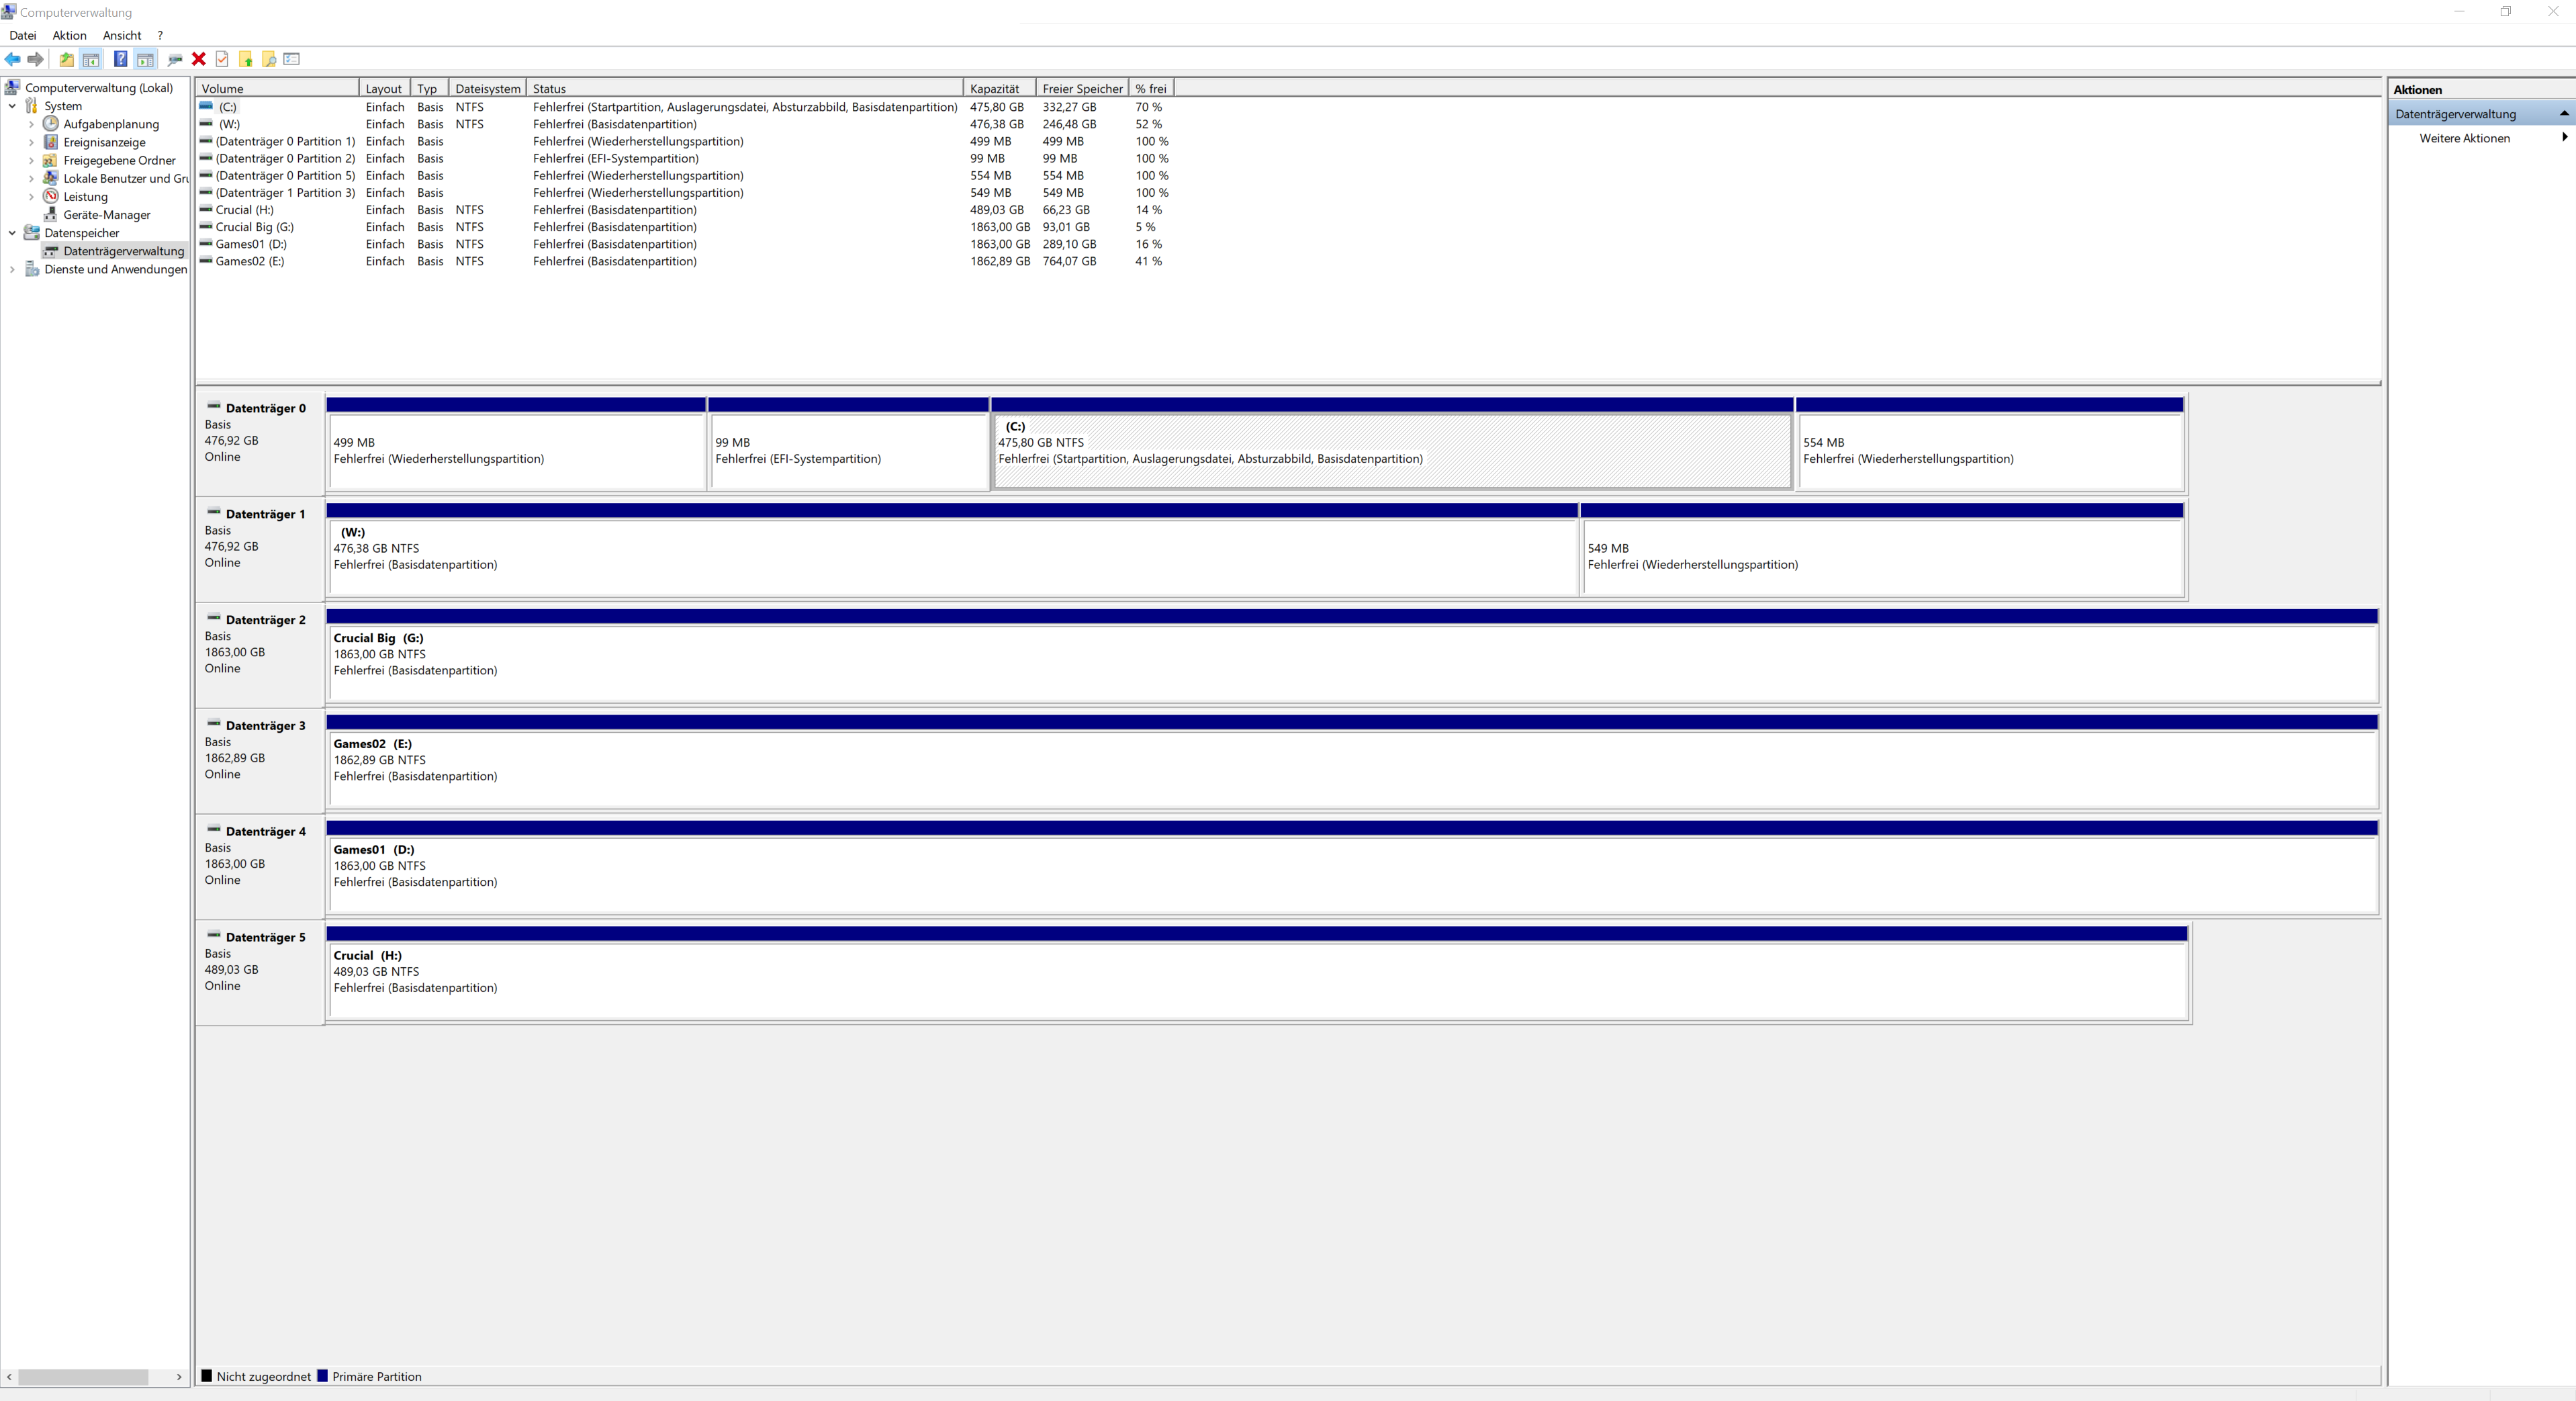Image resolution: width=2576 pixels, height=1401 pixels.
Task: Open the Aktion menu
Action: (69, 35)
